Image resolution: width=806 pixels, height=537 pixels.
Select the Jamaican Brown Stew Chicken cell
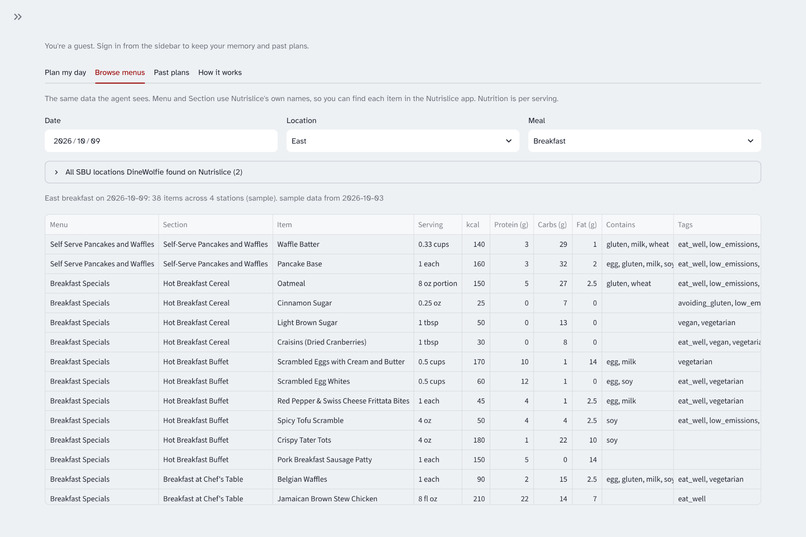(x=343, y=497)
